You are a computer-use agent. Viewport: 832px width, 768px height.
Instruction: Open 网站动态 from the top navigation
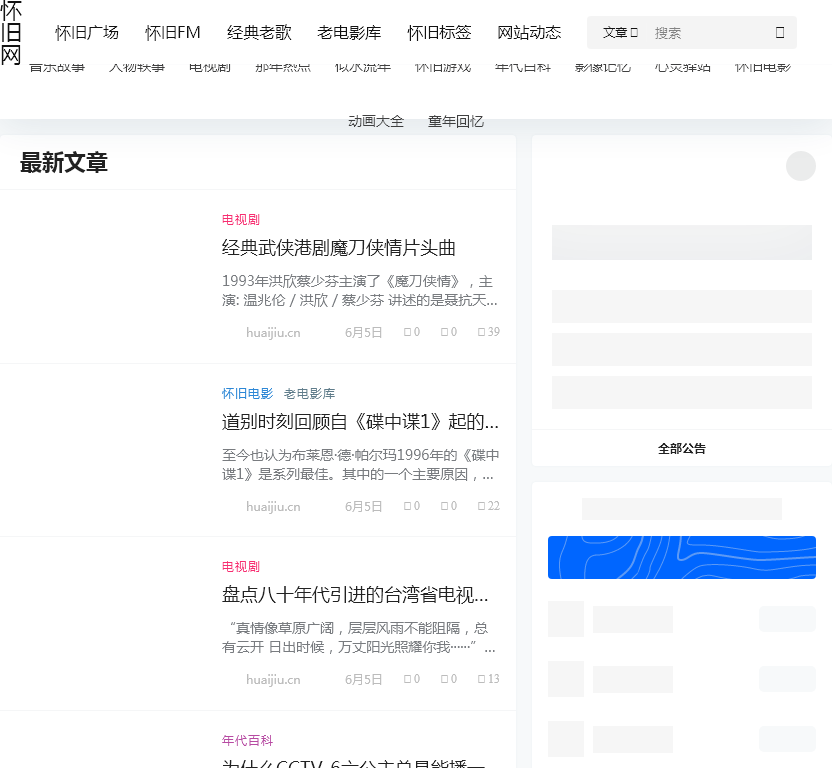click(x=529, y=32)
